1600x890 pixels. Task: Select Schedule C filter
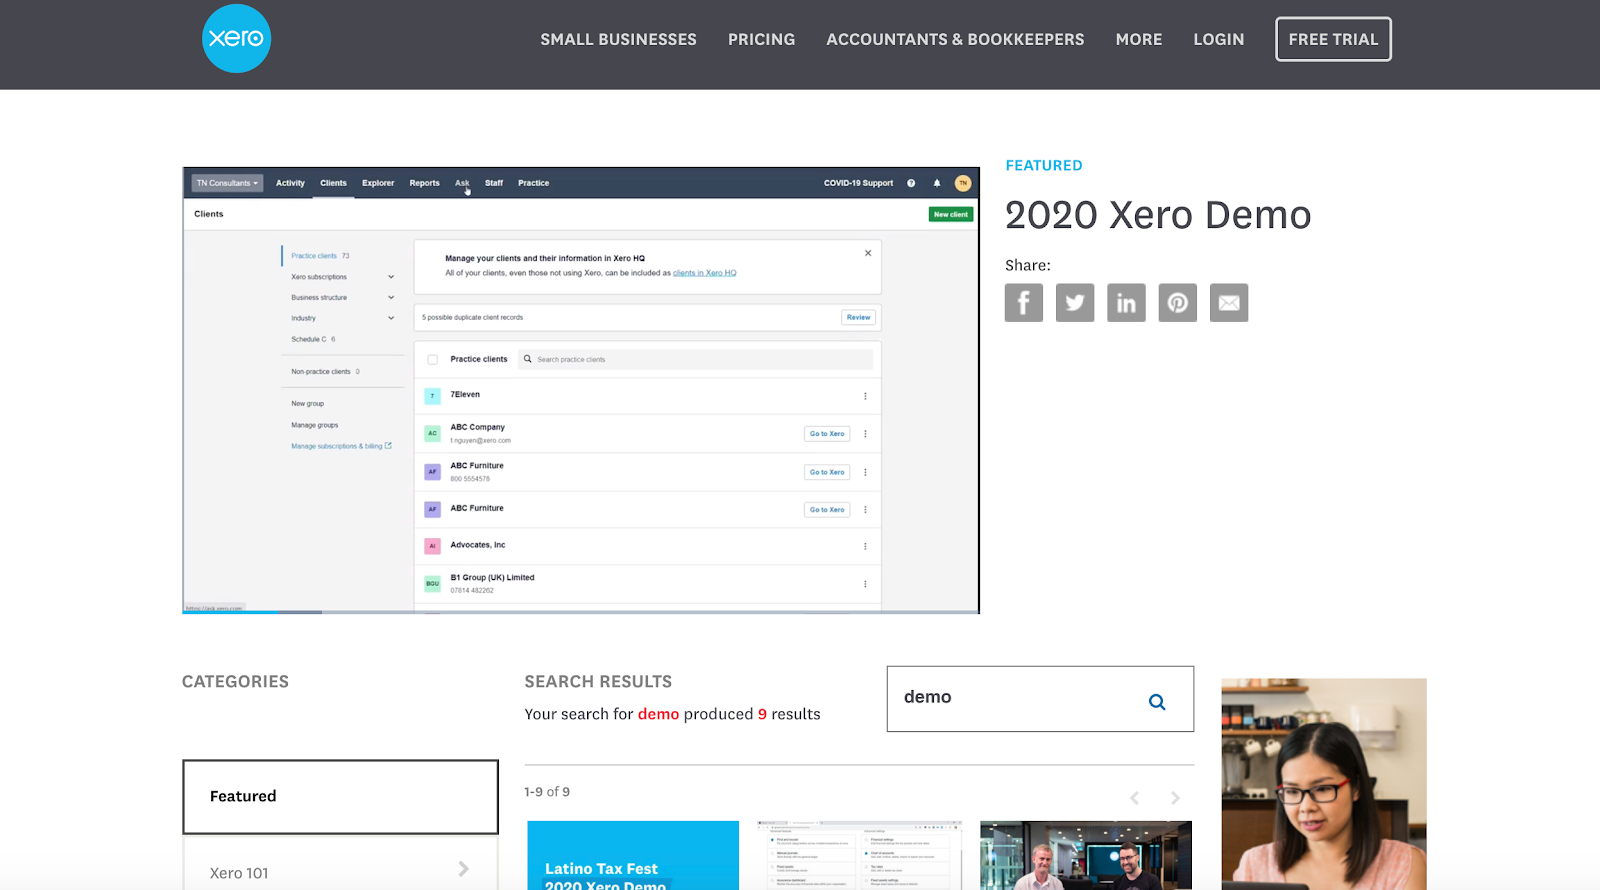point(313,339)
